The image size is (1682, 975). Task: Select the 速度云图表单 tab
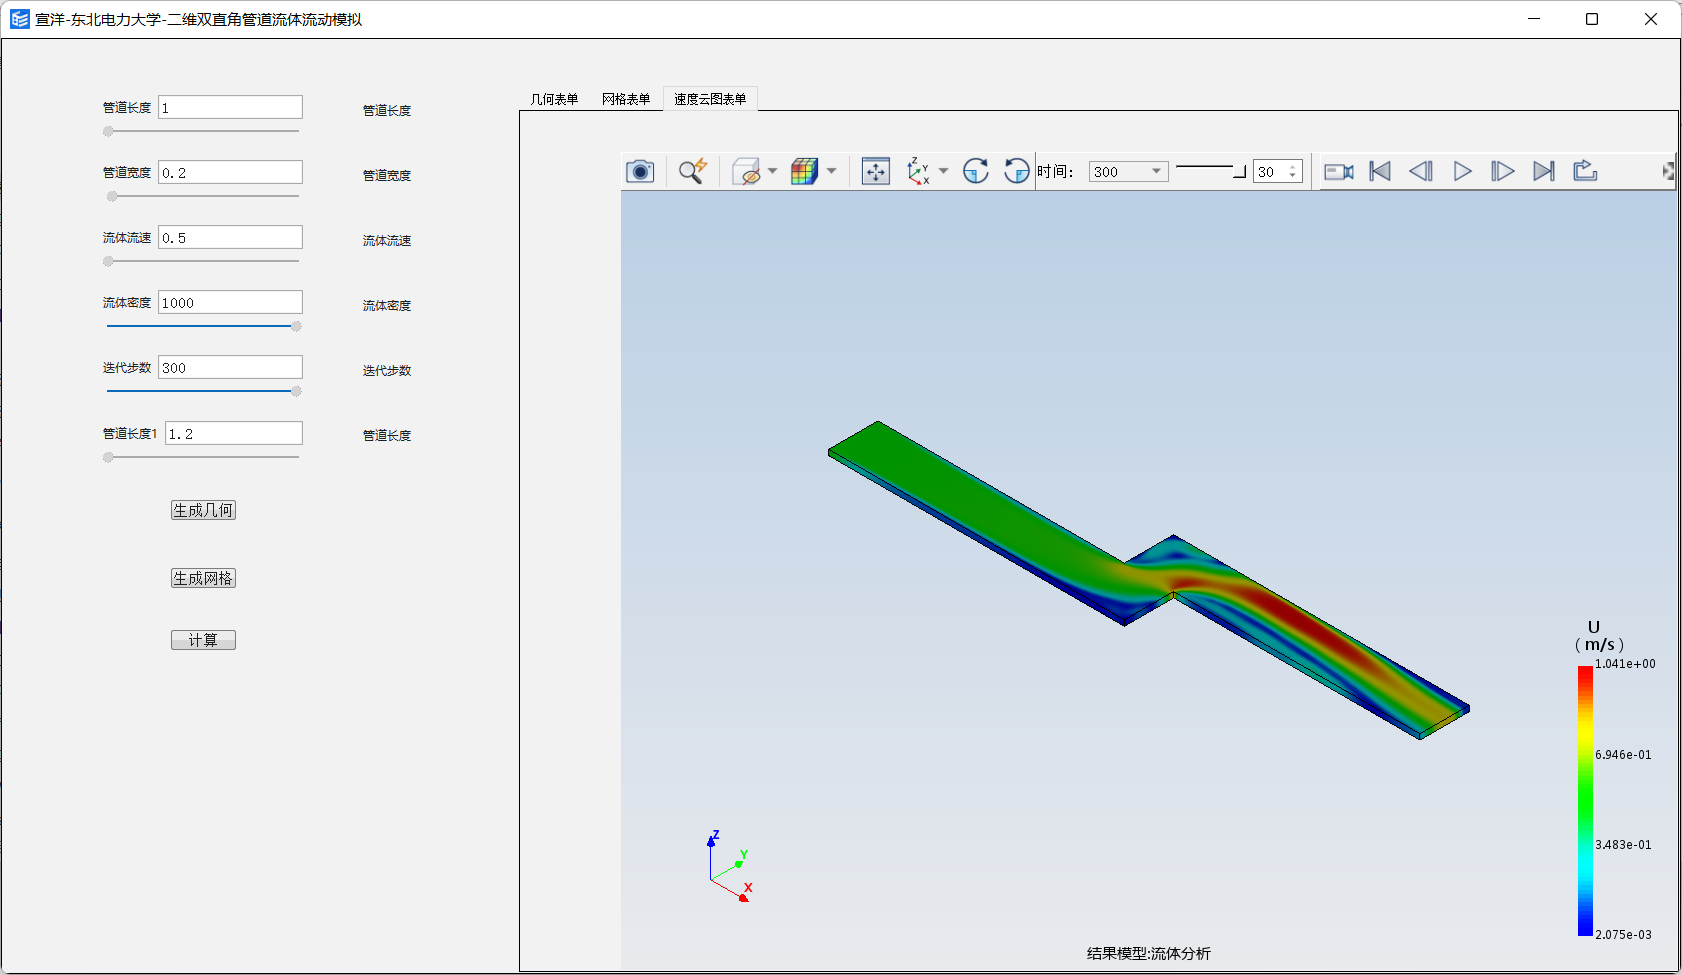pos(710,99)
